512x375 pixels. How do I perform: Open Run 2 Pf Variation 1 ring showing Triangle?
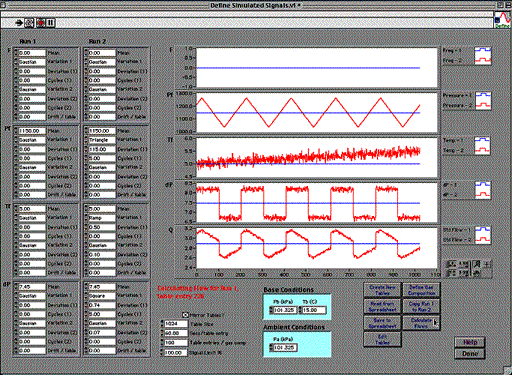(x=102, y=140)
